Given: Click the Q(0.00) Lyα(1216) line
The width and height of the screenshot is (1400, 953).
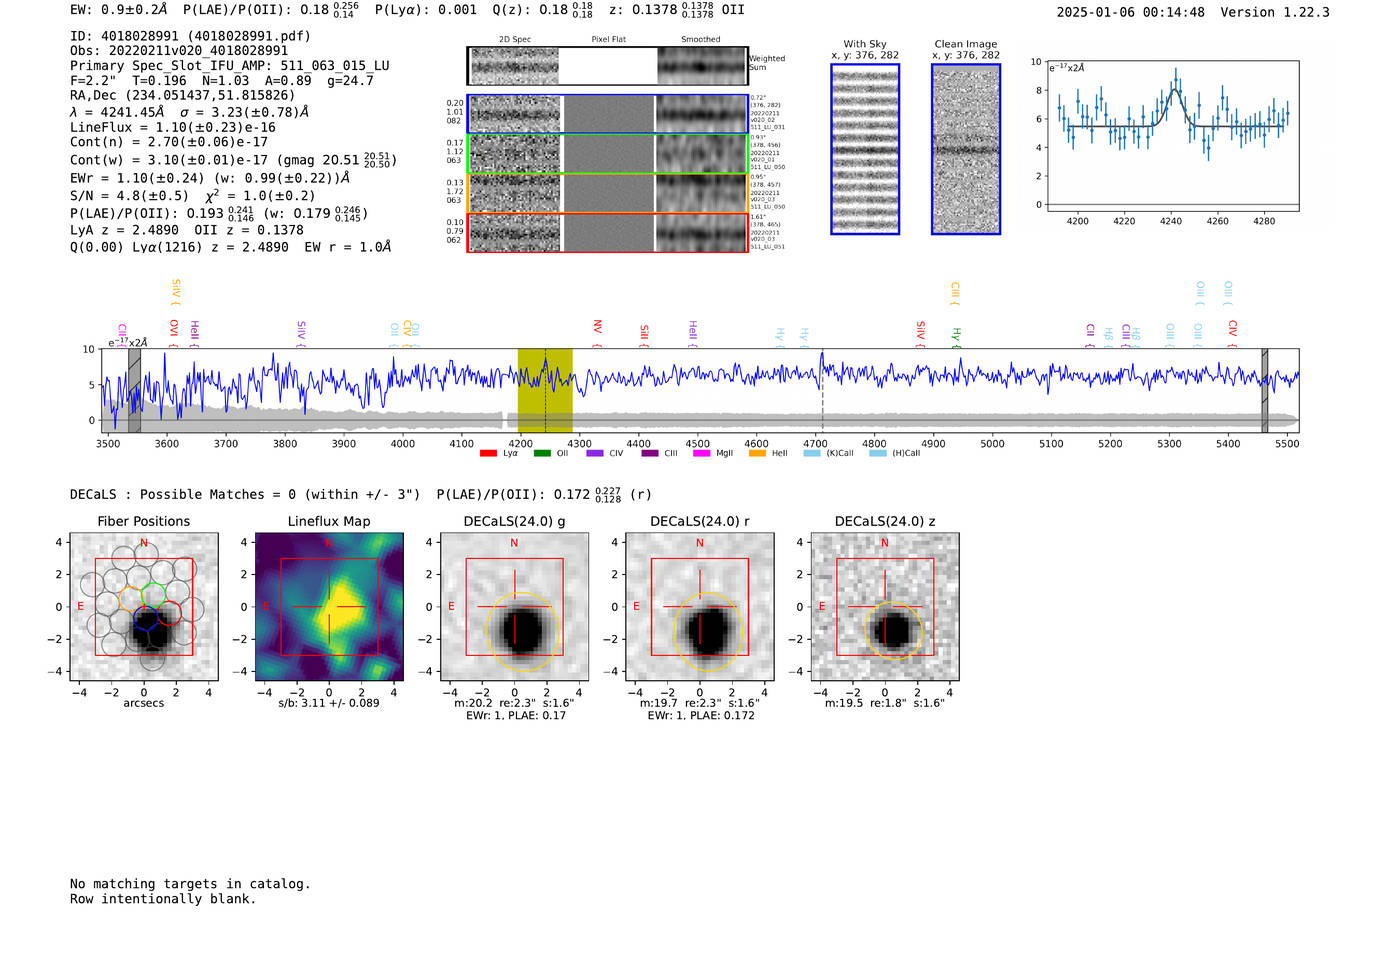Looking at the screenshot, I should [231, 247].
